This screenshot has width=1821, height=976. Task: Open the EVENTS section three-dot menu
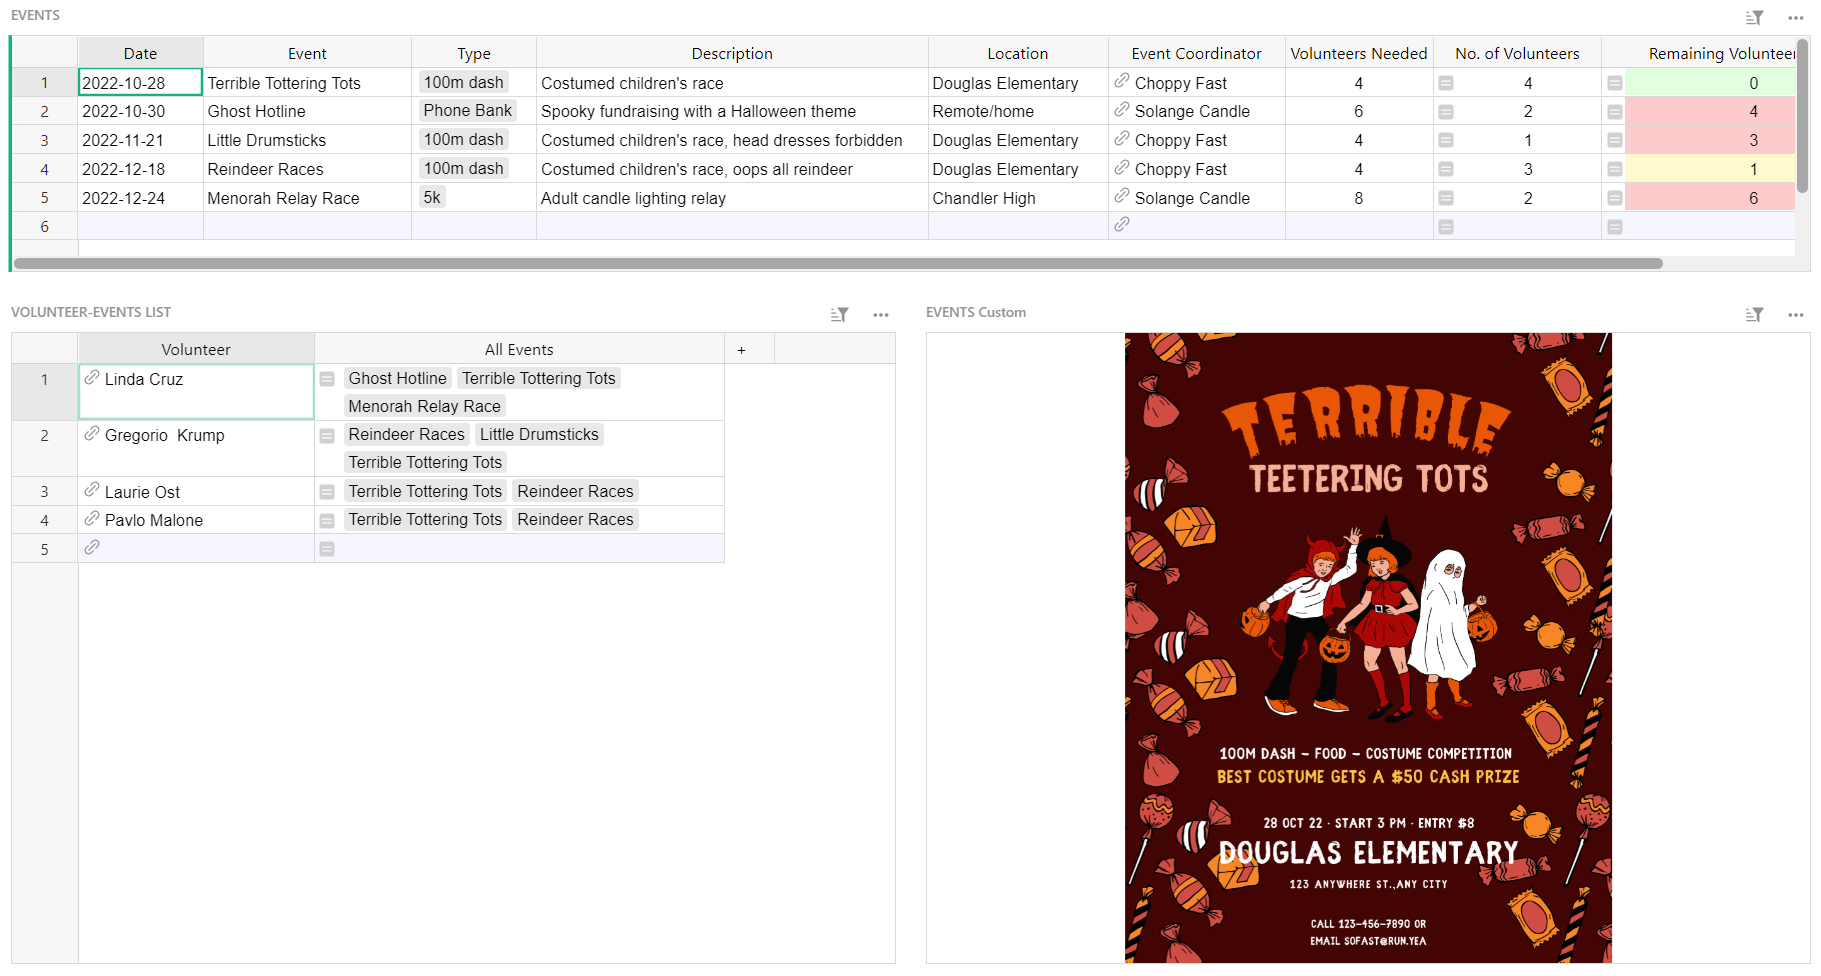point(1796,18)
